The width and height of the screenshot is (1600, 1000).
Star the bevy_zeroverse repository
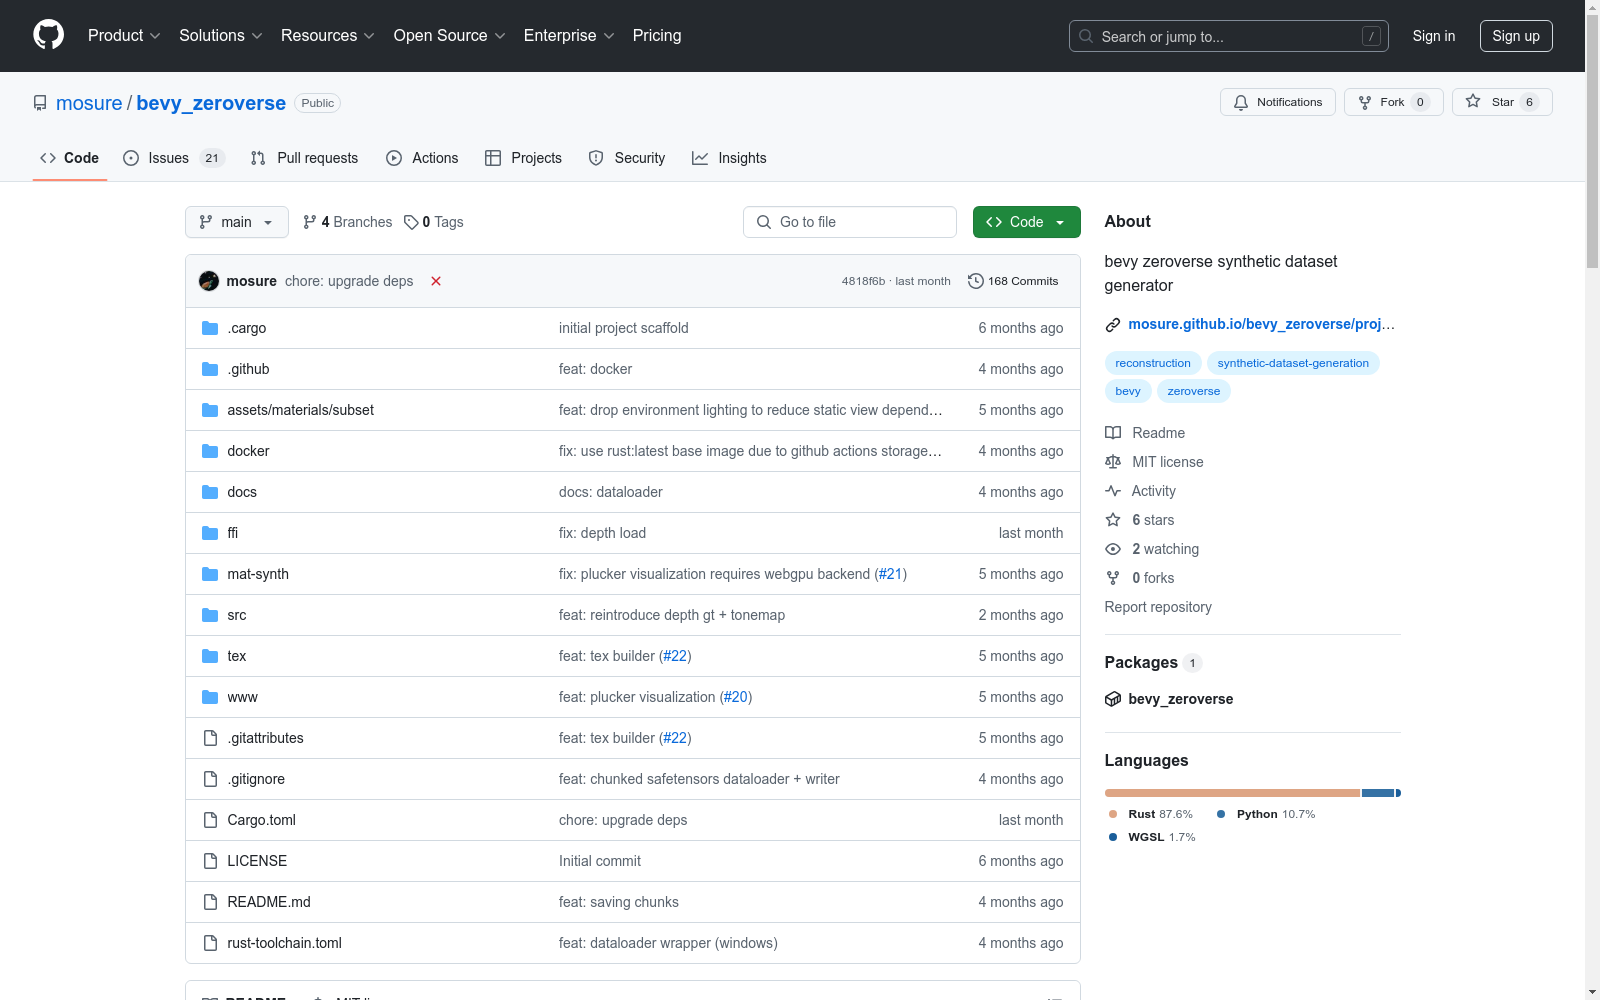pyautogui.click(x=1502, y=102)
